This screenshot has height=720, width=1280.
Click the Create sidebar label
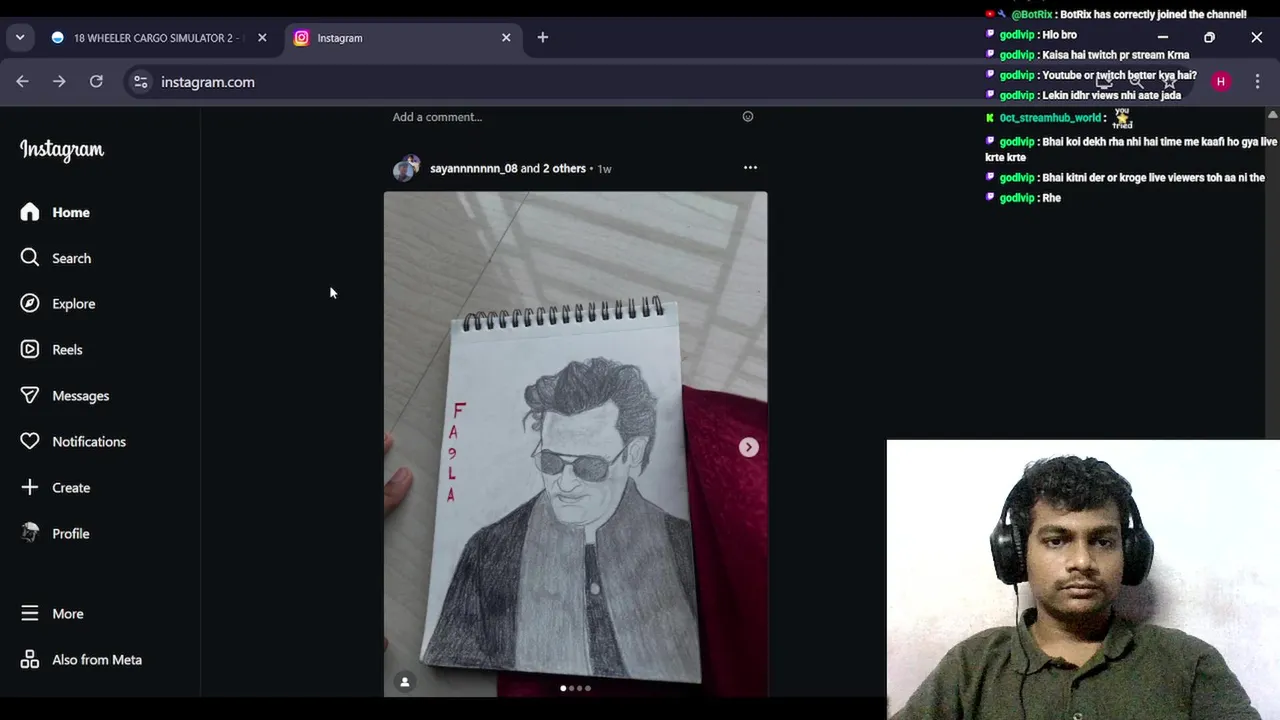point(71,488)
